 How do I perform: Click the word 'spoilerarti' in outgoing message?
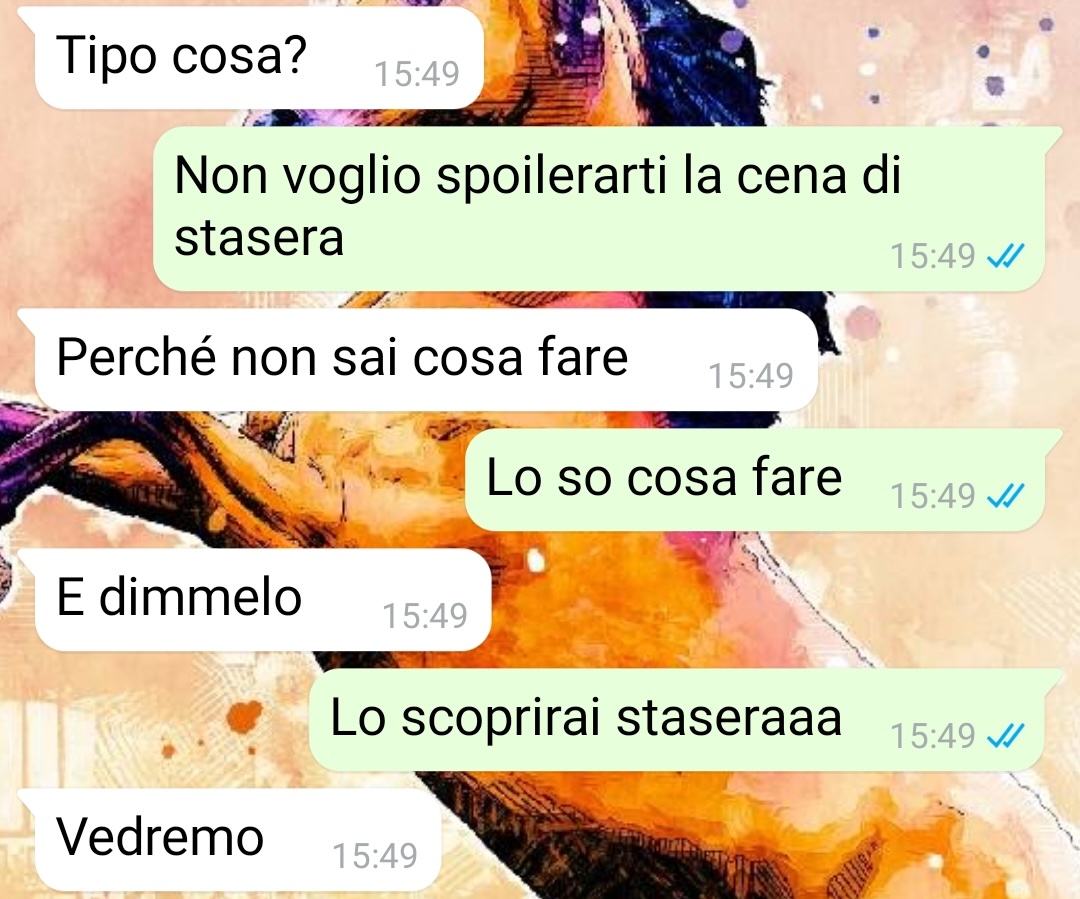[552, 178]
